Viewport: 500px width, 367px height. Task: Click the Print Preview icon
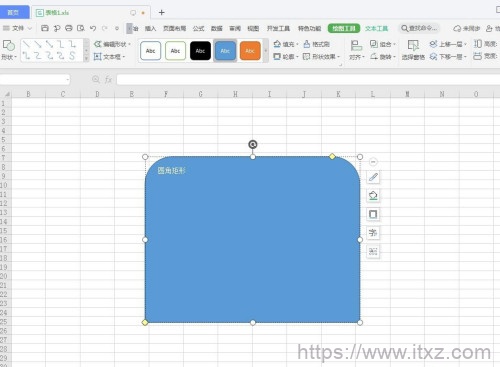pos(81,28)
